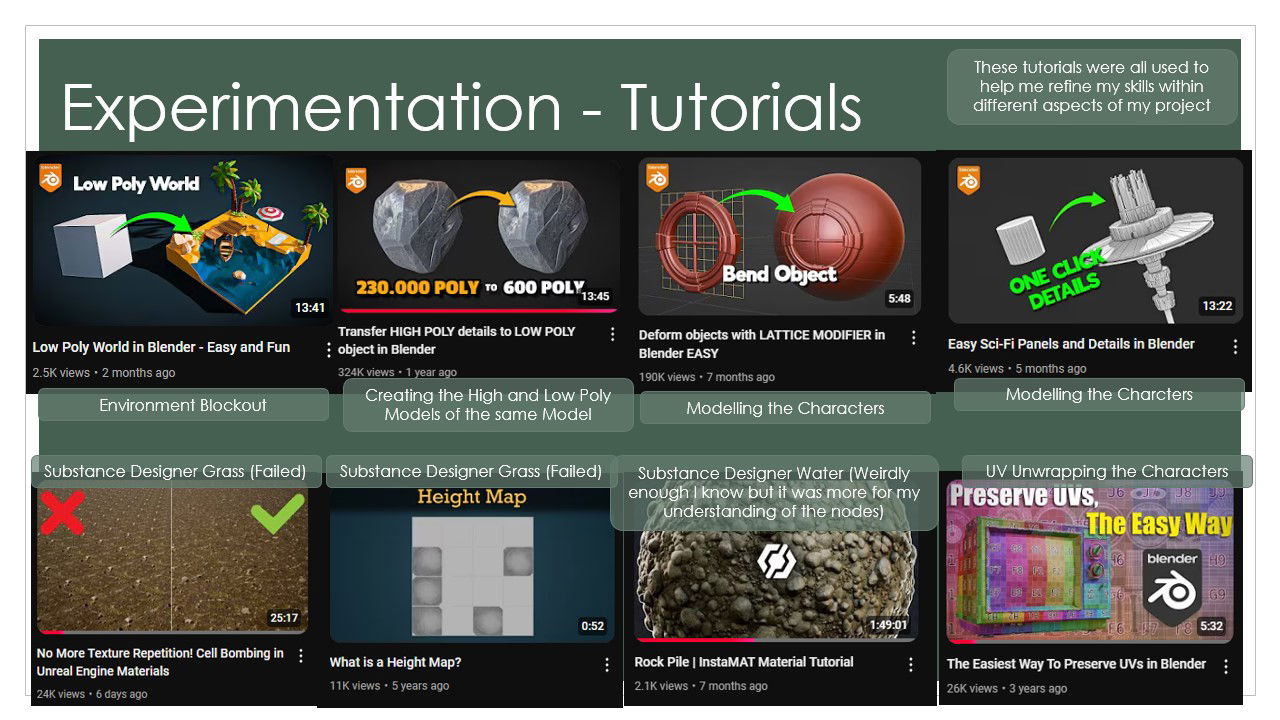Click the Blender logo on Low Poly World thumbnail

(51, 179)
